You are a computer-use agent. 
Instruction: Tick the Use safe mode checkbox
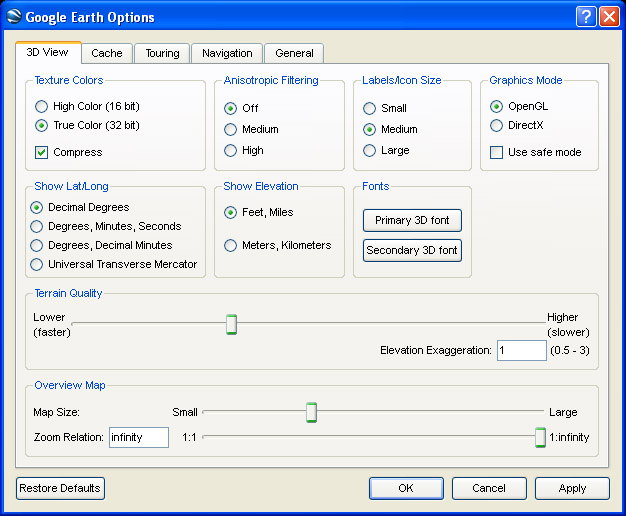click(x=497, y=152)
